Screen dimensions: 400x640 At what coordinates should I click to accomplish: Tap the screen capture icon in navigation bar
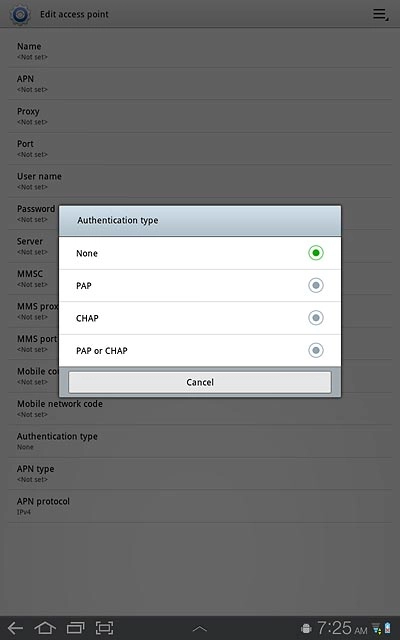tap(104, 628)
